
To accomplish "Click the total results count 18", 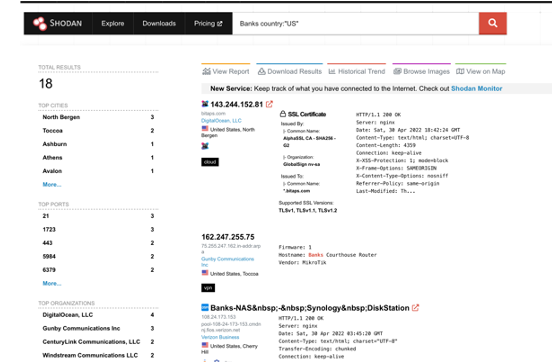I will [46, 84].
